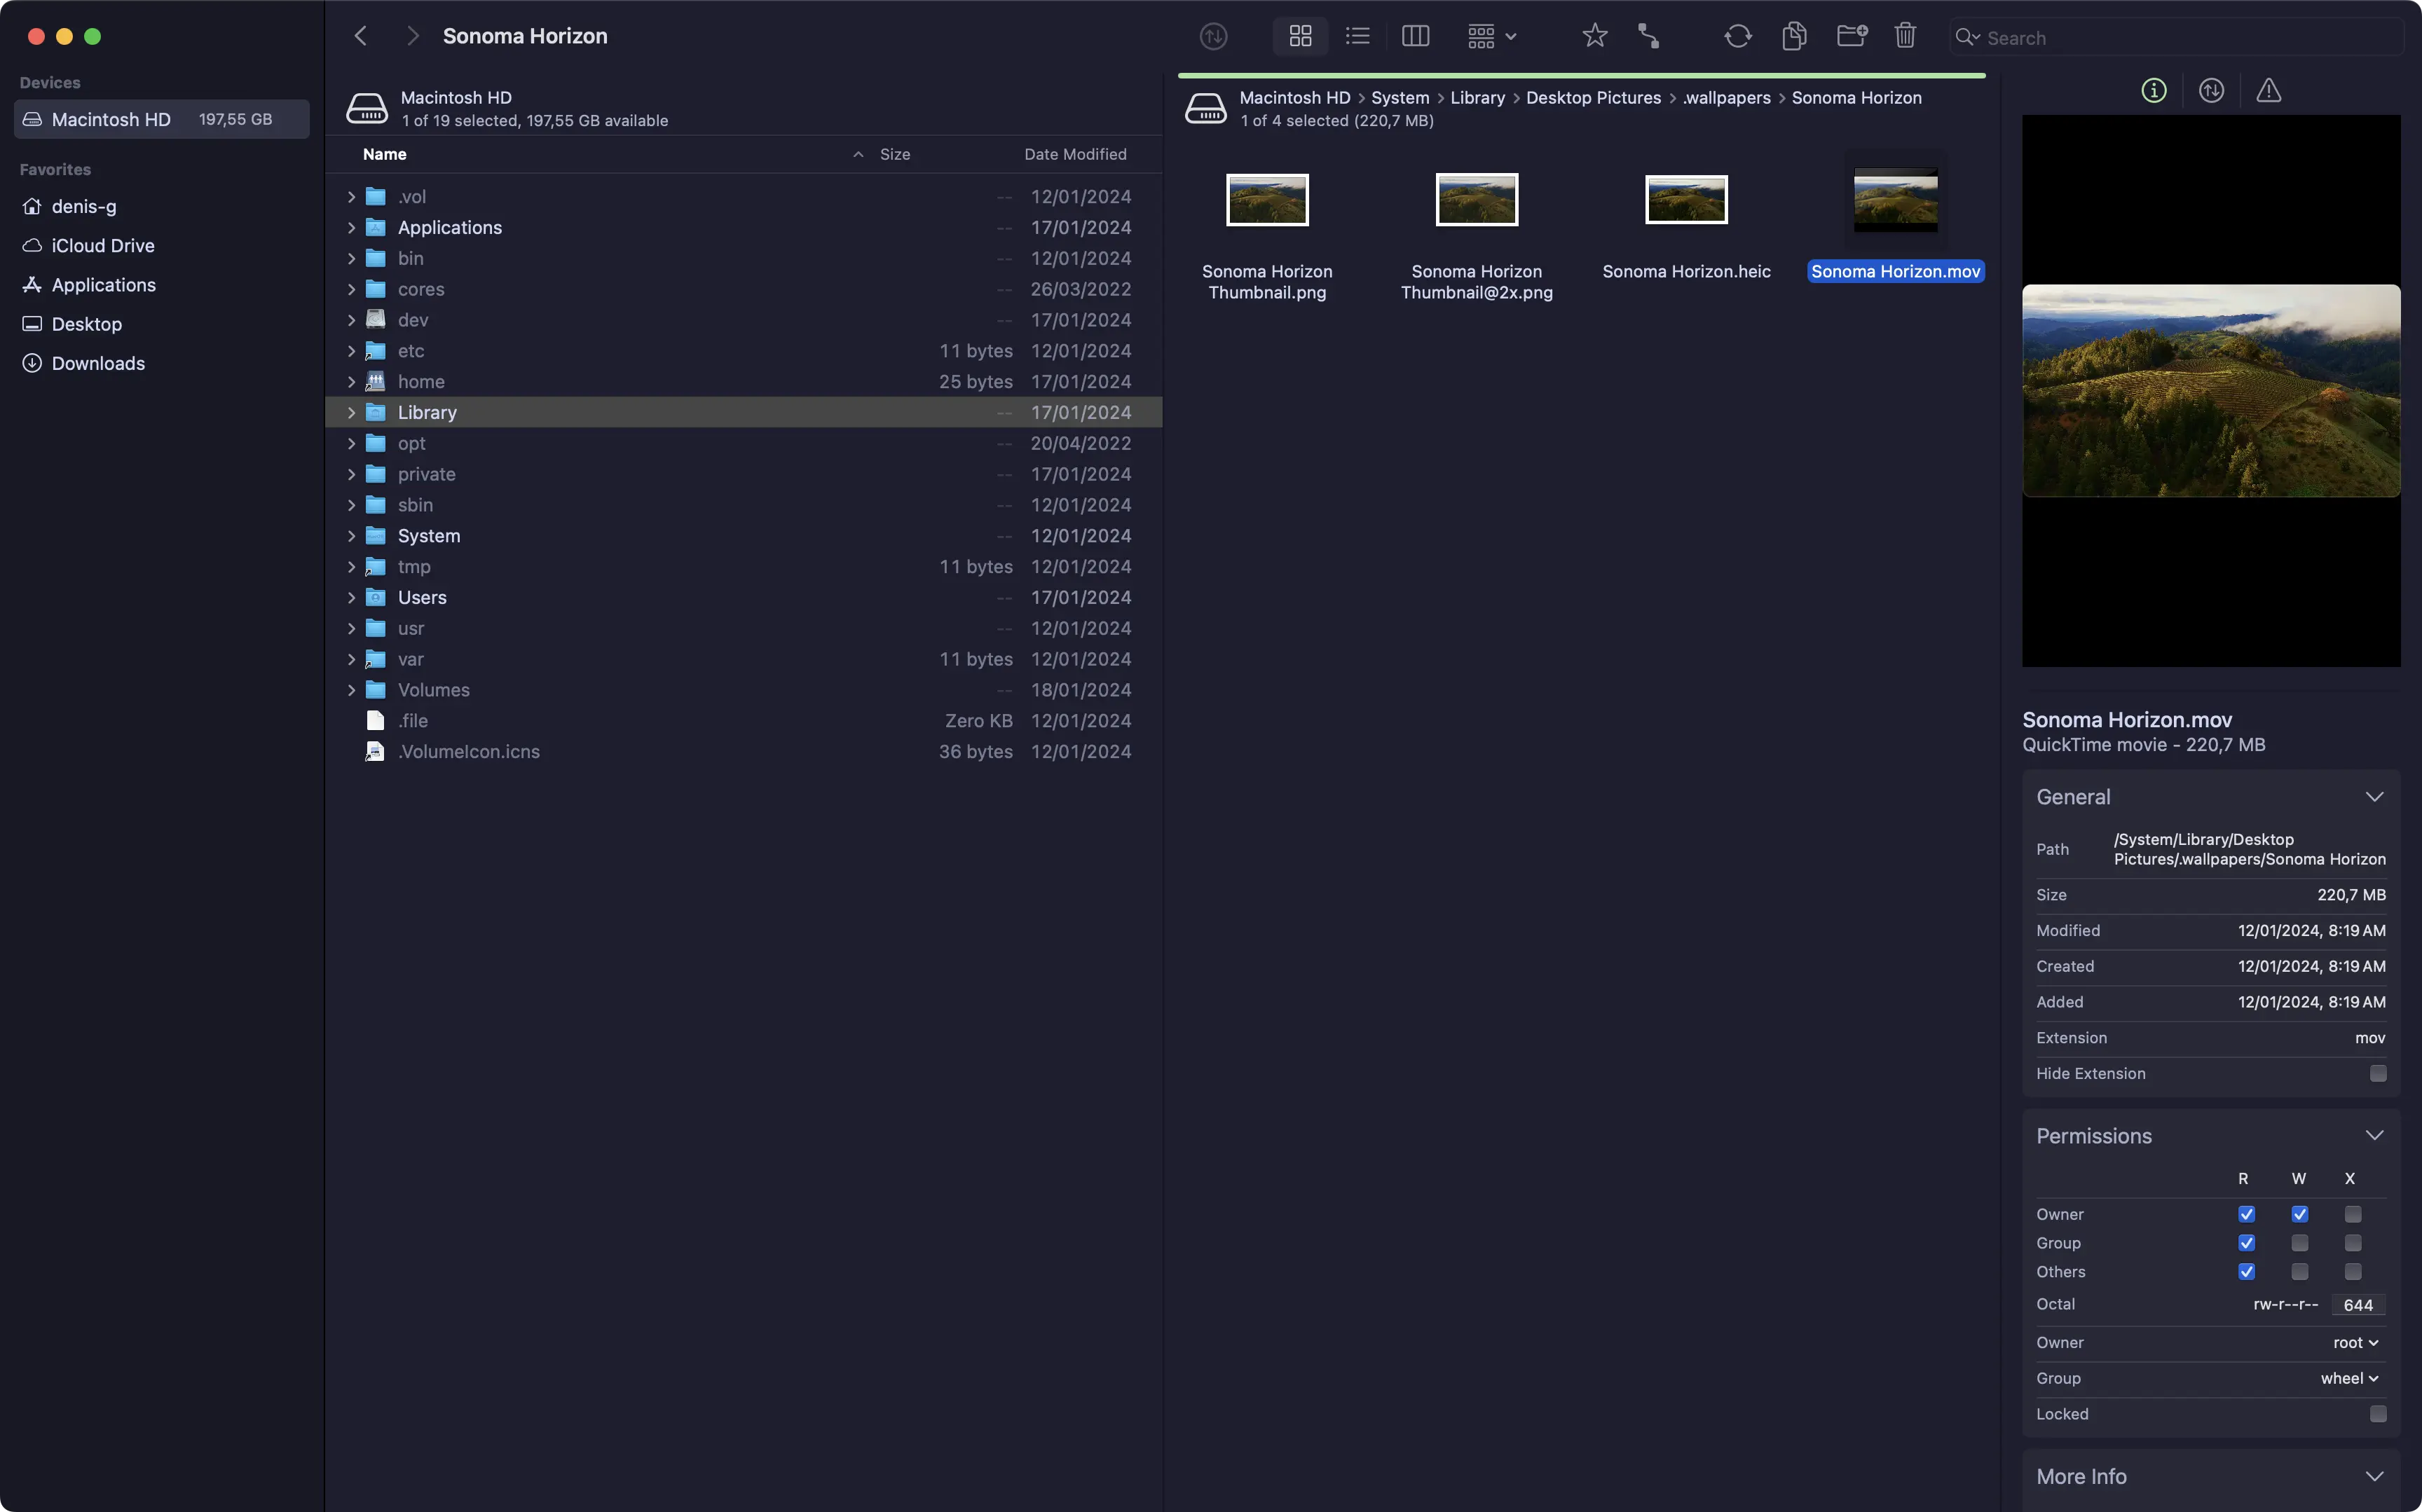Screen dimensions: 2422x1512
Task: Click the Search field
Action: point(2180,38)
